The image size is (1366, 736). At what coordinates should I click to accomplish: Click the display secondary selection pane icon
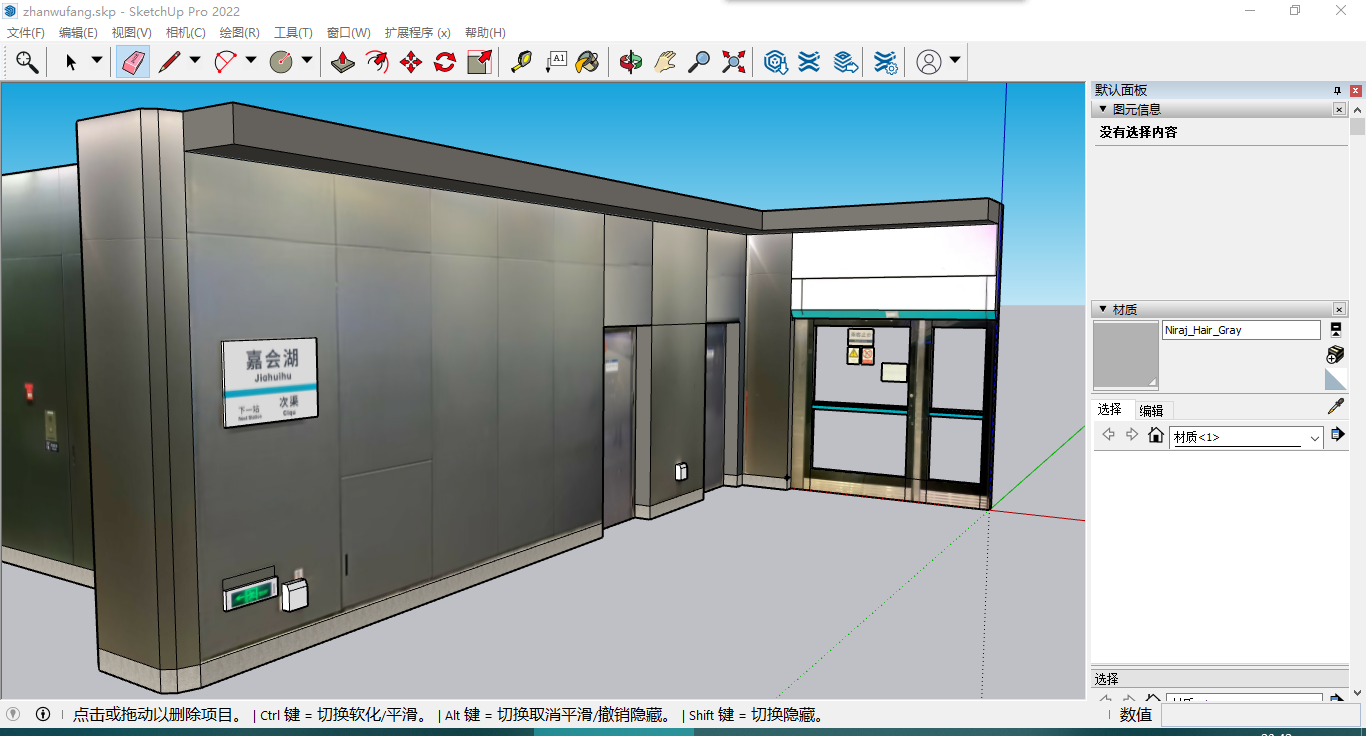point(1335,329)
